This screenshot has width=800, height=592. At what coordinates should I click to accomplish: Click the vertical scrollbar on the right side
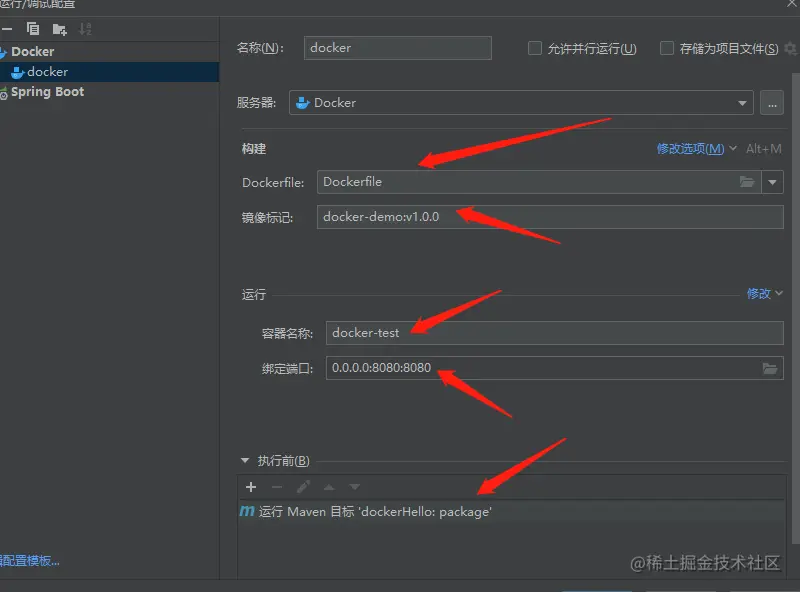[x=795, y=308]
